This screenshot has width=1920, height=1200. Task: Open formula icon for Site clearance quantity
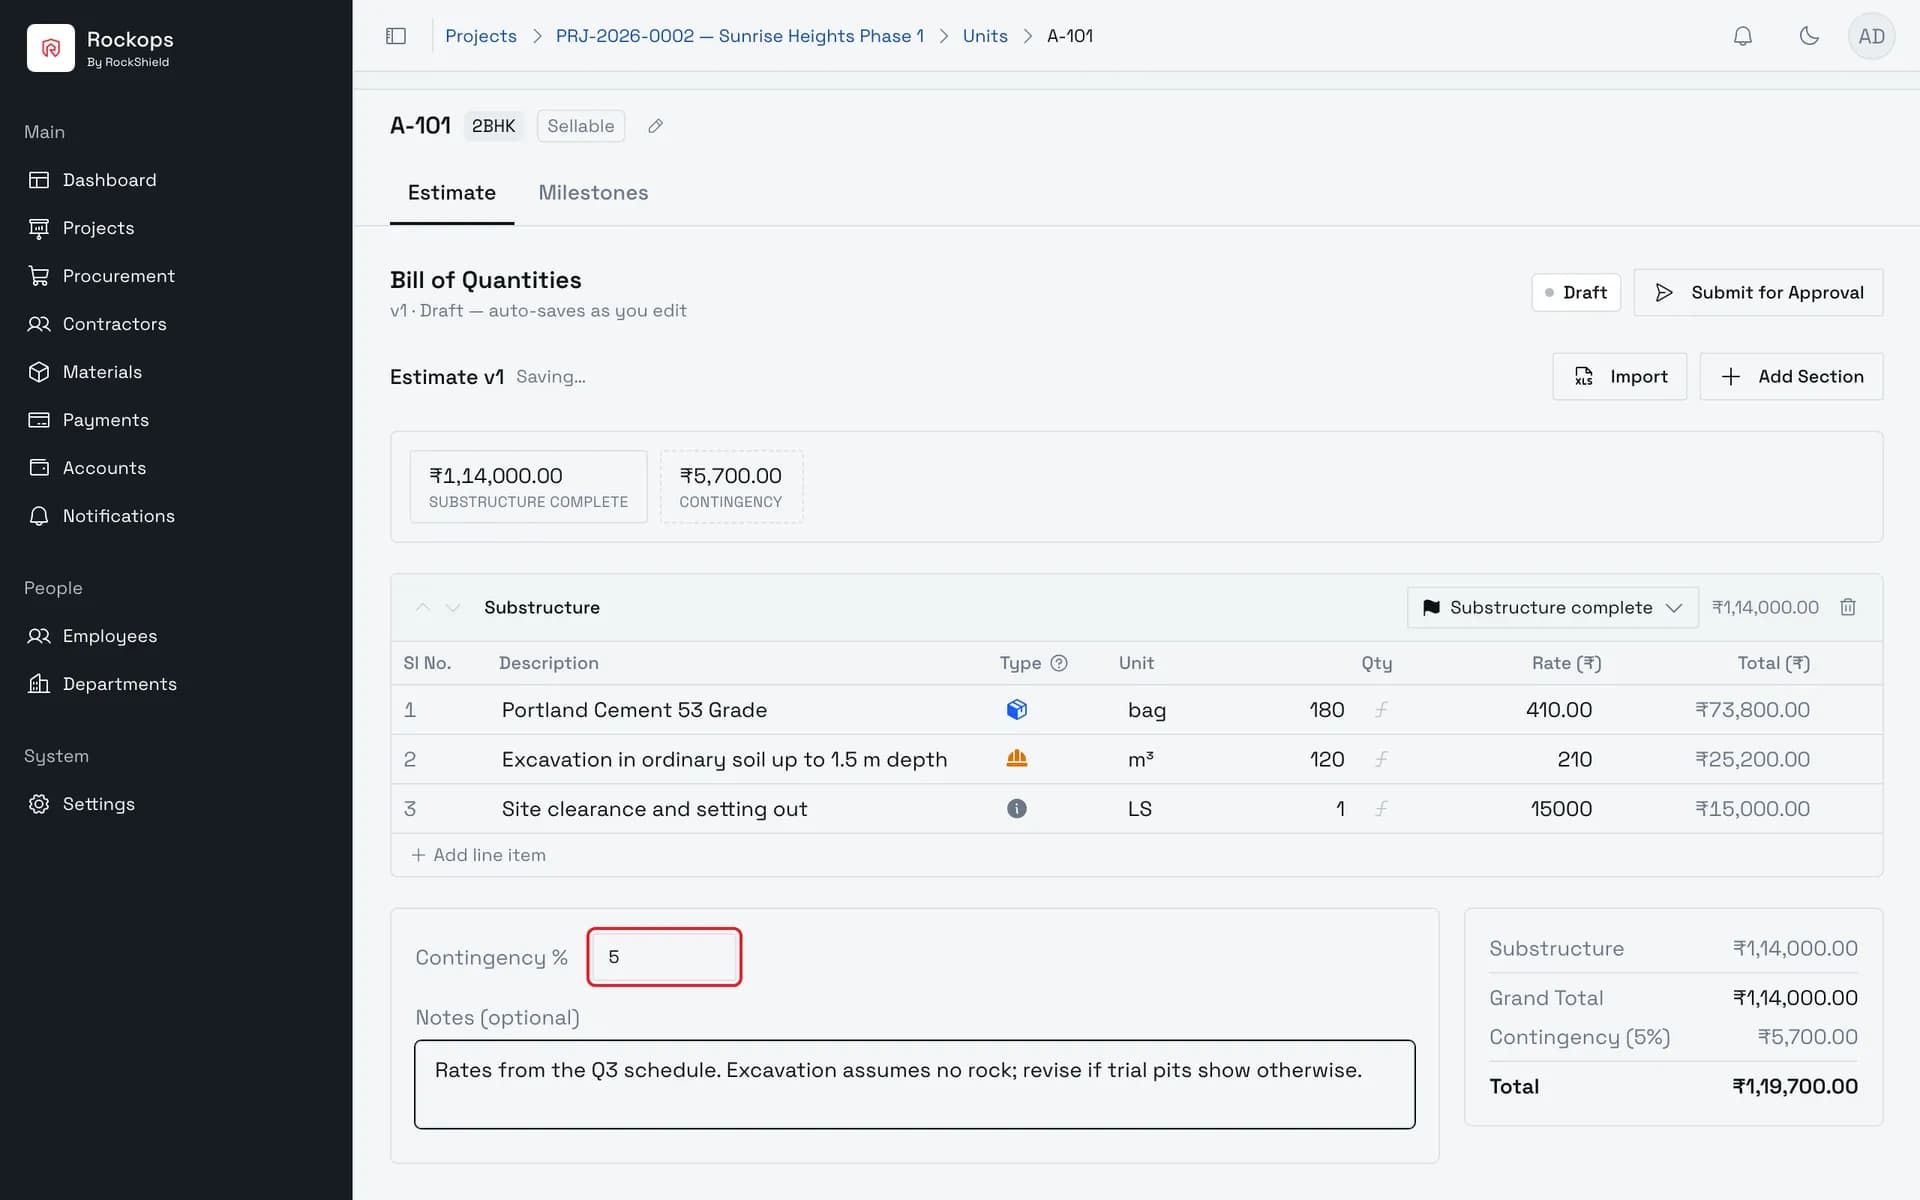coord(1381,809)
